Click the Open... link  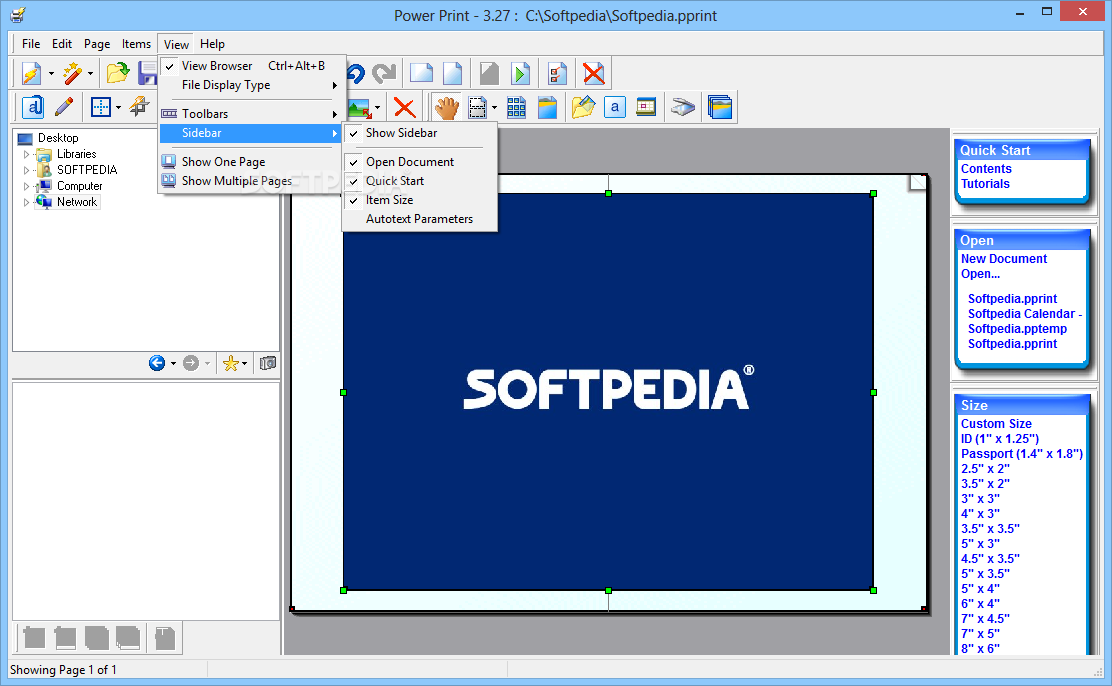click(x=980, y=274)
